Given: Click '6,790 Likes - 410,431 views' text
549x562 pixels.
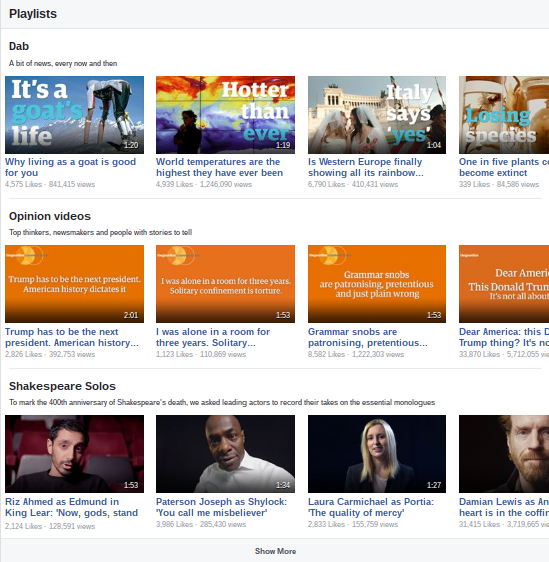Looking at the screenshot, I should [353, 184].
